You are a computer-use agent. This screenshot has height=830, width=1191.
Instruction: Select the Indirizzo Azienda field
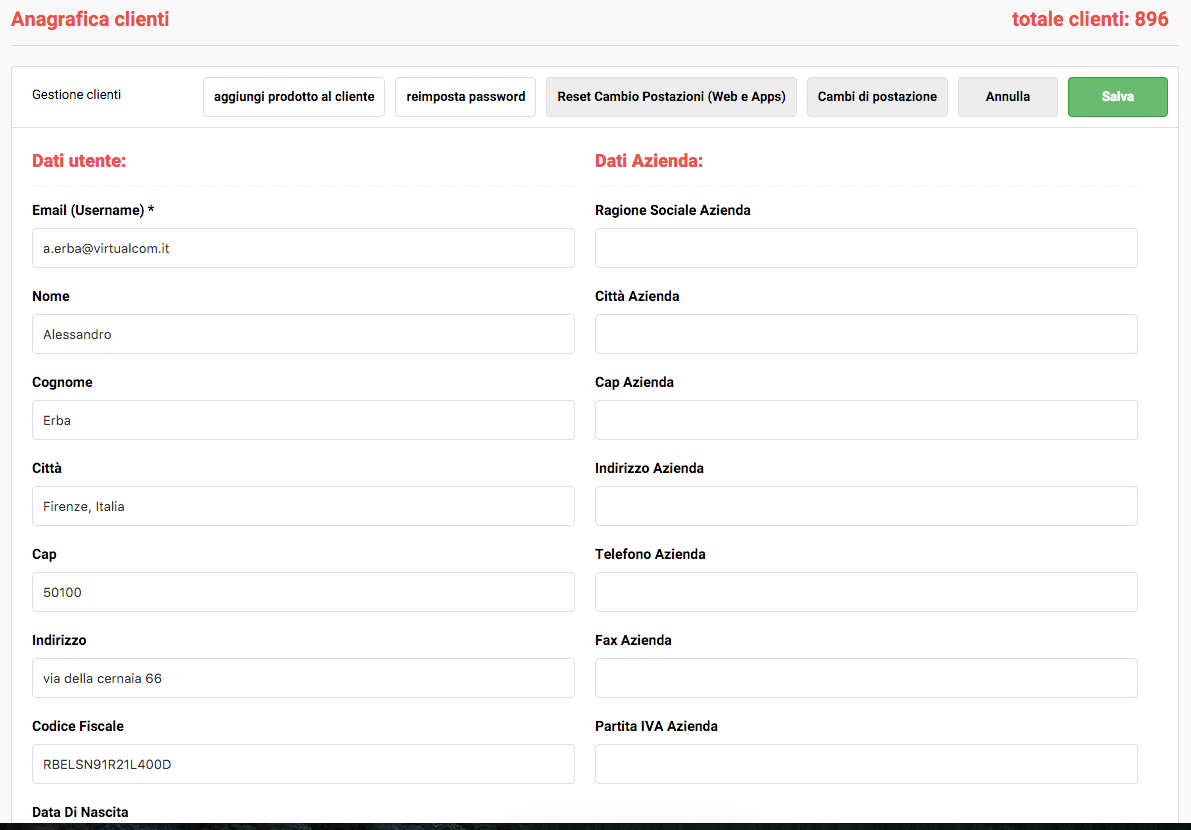point(866,506)
